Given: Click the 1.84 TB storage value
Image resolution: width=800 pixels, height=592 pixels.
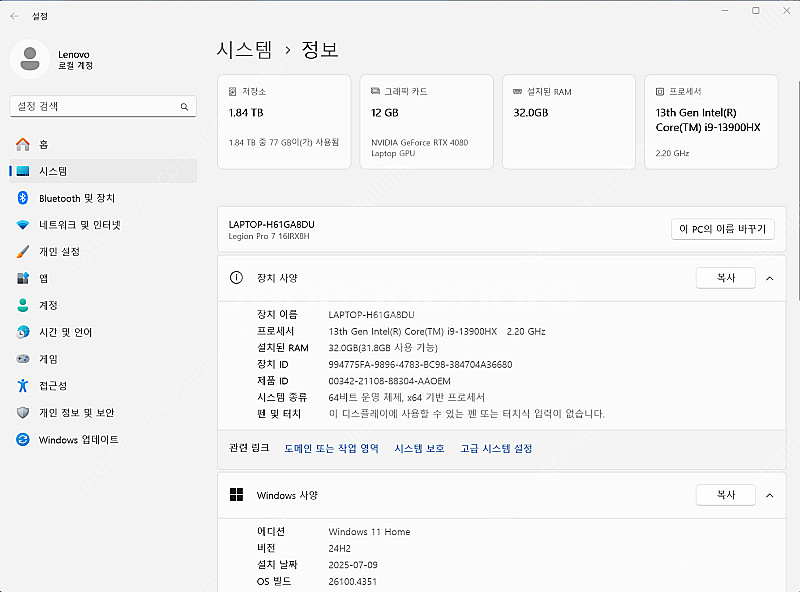Looking at the screenshot, I should pos(246,113).
